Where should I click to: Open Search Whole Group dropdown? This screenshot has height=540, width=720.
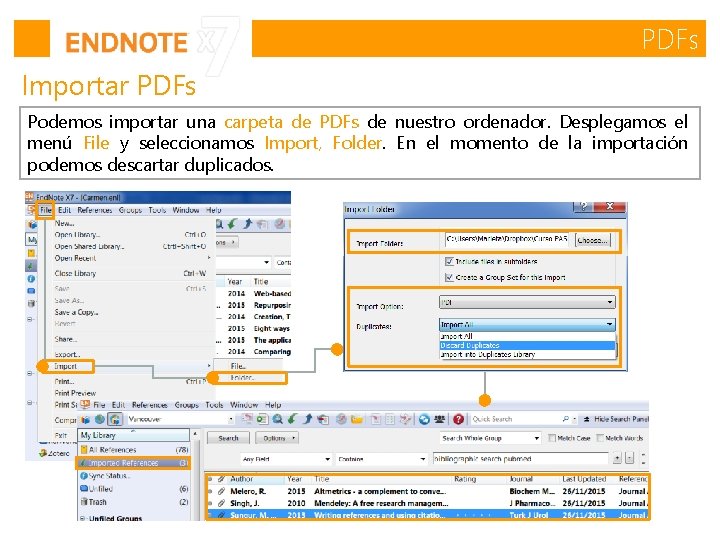(490, 438)
